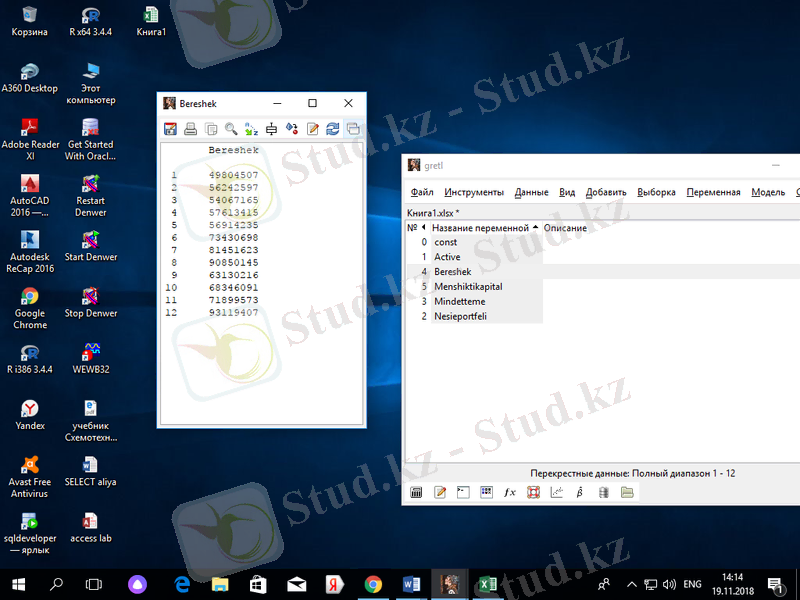
Task: Sort by Название переменной column header
Action: [x=480, y=228]
